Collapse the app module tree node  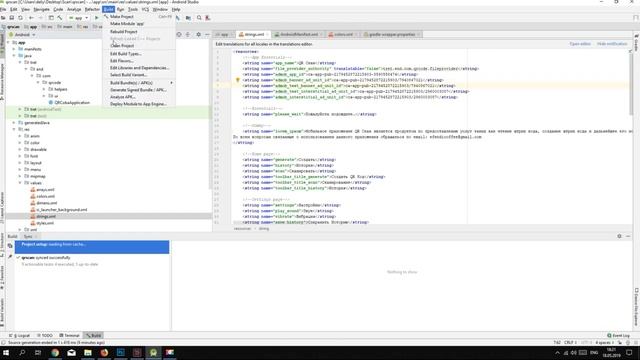click(9, 42)
